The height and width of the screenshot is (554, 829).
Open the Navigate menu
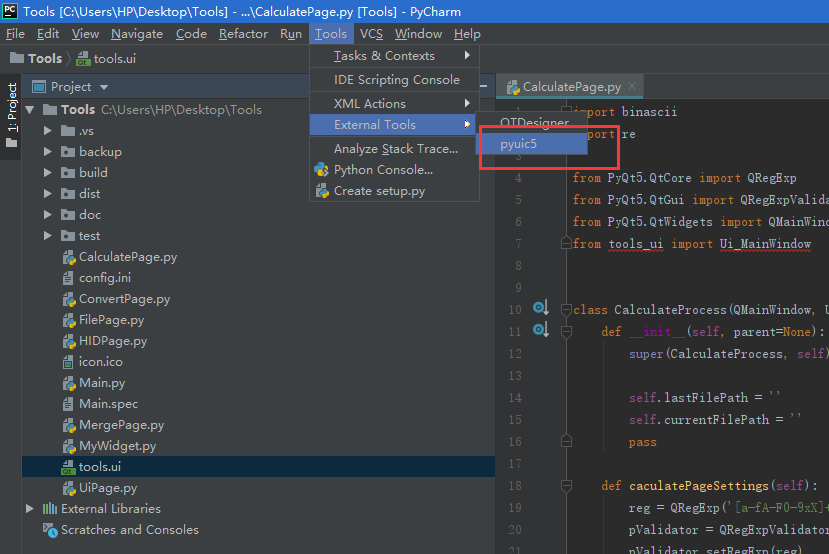137,34
